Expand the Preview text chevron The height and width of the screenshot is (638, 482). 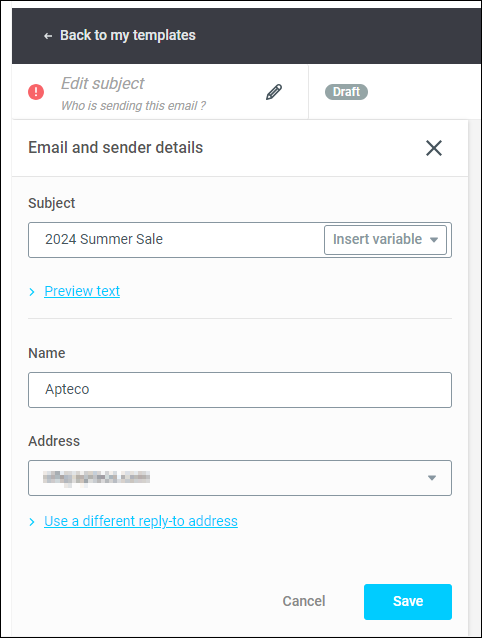32,292
